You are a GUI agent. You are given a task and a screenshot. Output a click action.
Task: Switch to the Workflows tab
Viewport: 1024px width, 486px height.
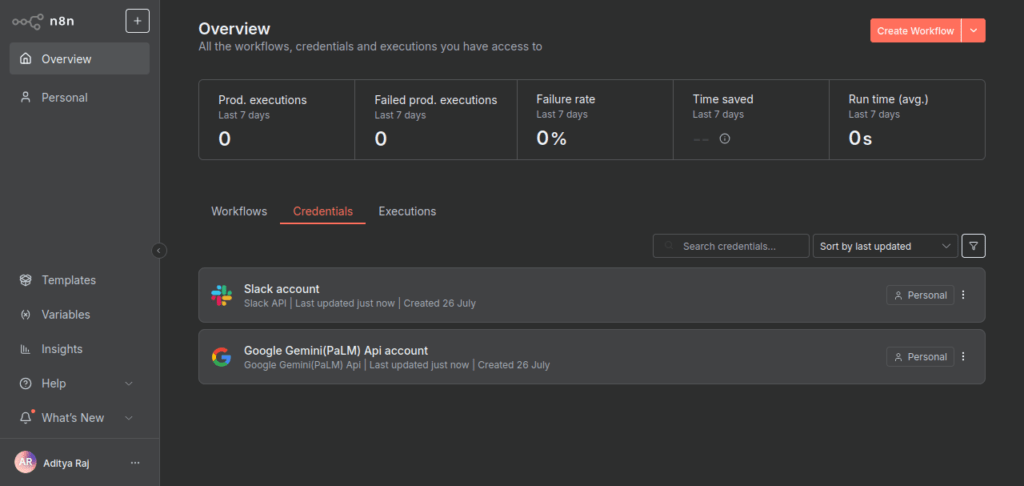(x=239, y=212)
